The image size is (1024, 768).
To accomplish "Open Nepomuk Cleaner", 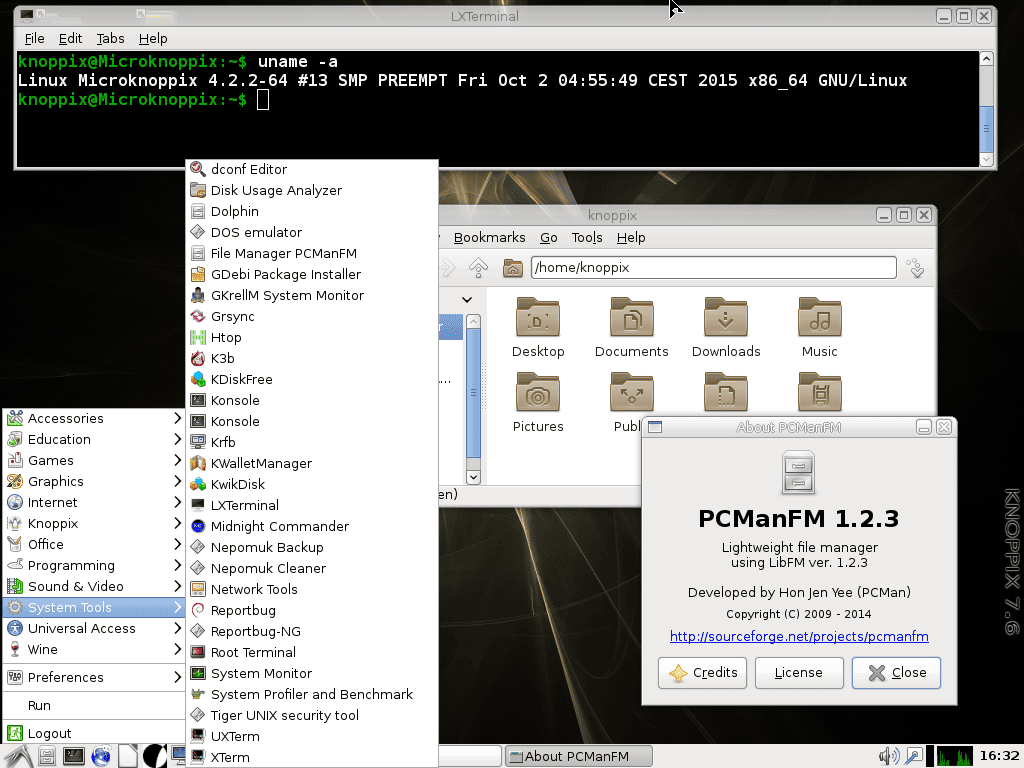I will point(312,568).
